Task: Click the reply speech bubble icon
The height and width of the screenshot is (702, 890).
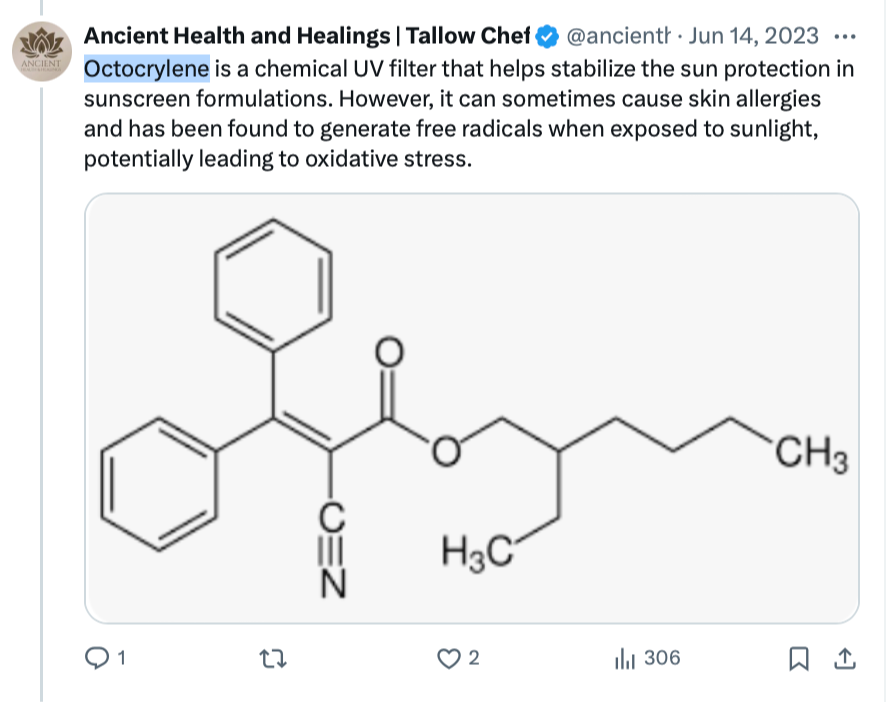Action: click(x=99, y=658)
